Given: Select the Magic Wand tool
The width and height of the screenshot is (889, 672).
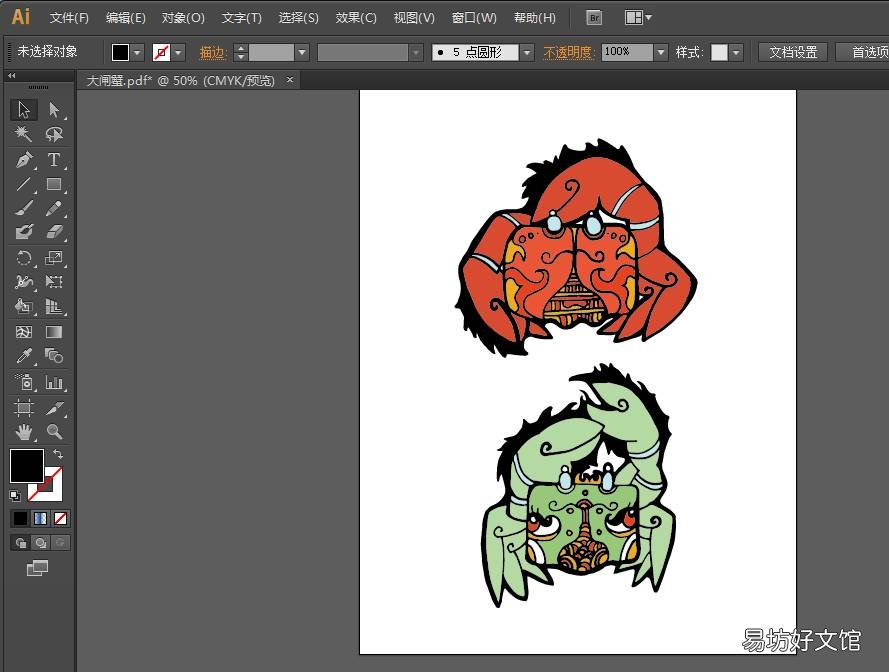Looking at the screenshot, I should click(24, 134).
